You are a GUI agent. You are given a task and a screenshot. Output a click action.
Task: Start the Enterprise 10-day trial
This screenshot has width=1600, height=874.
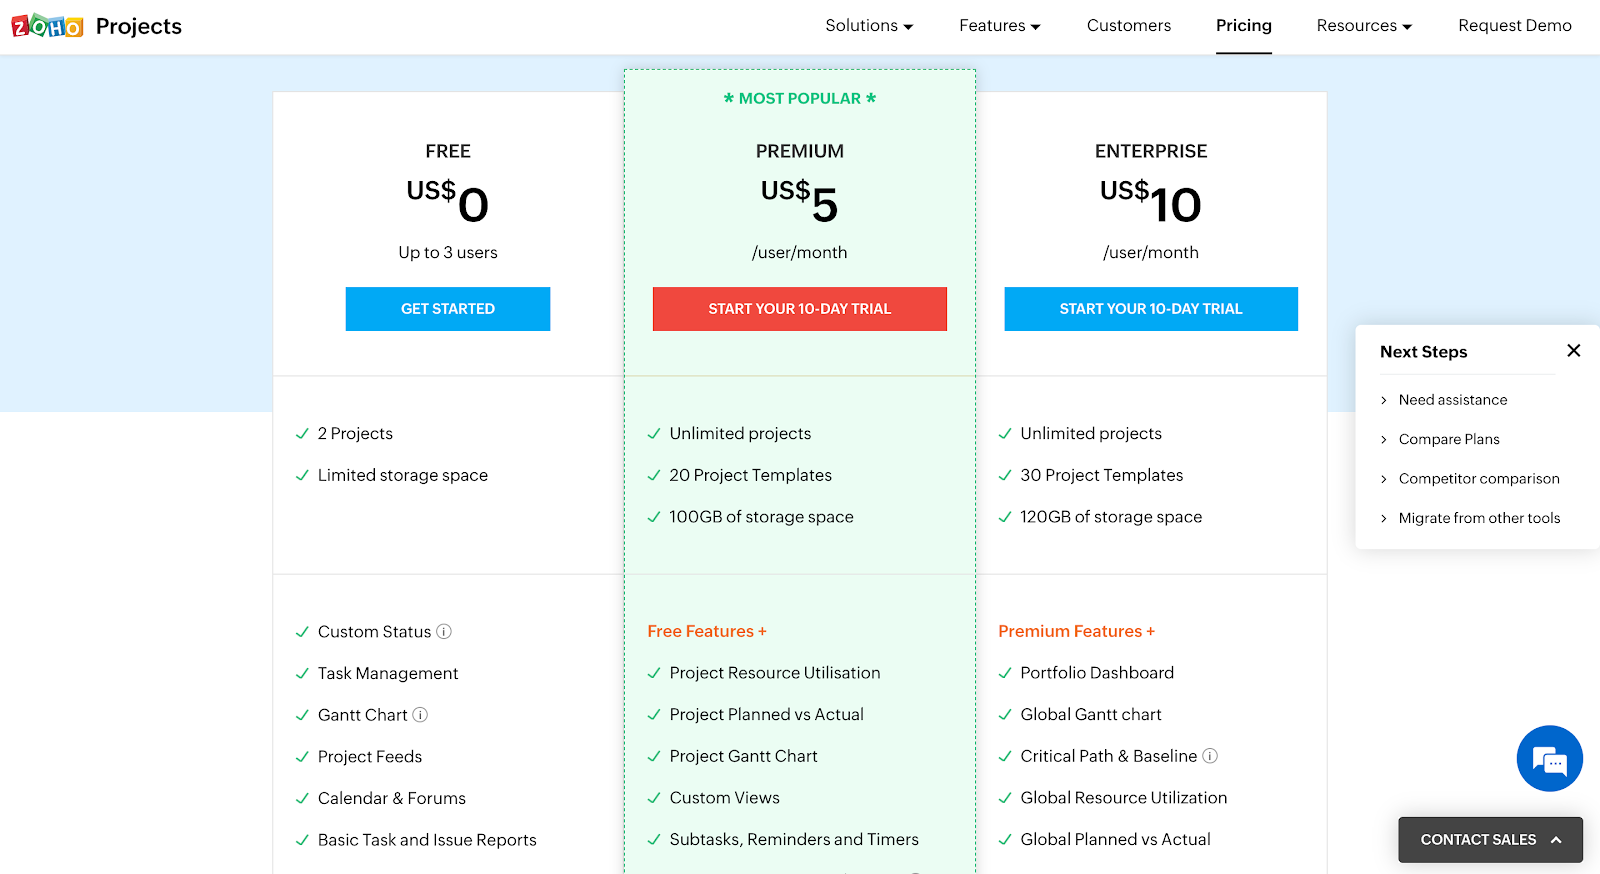point(1151,309)
